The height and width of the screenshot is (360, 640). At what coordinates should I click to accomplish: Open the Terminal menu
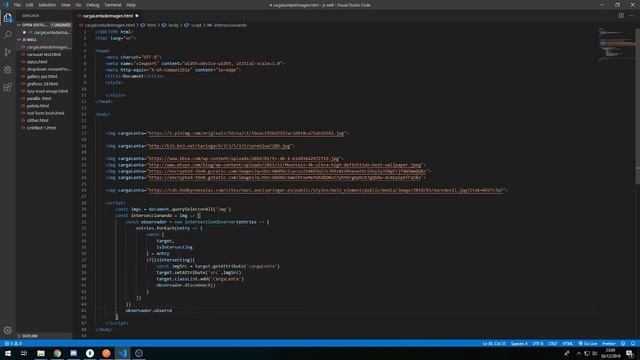coord(113,5)
